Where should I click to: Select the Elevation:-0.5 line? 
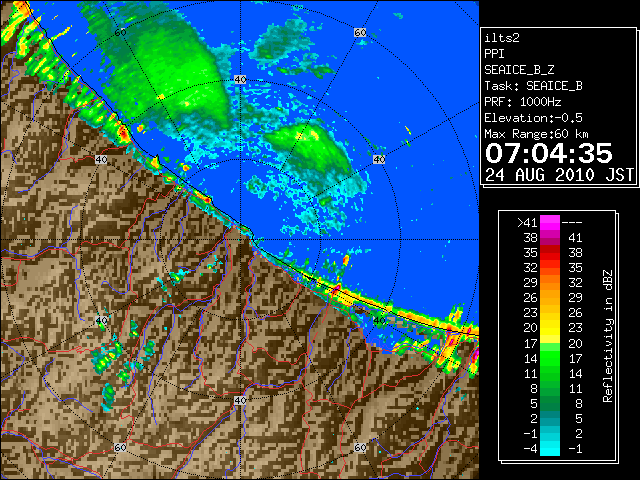[x=533, y=118]
